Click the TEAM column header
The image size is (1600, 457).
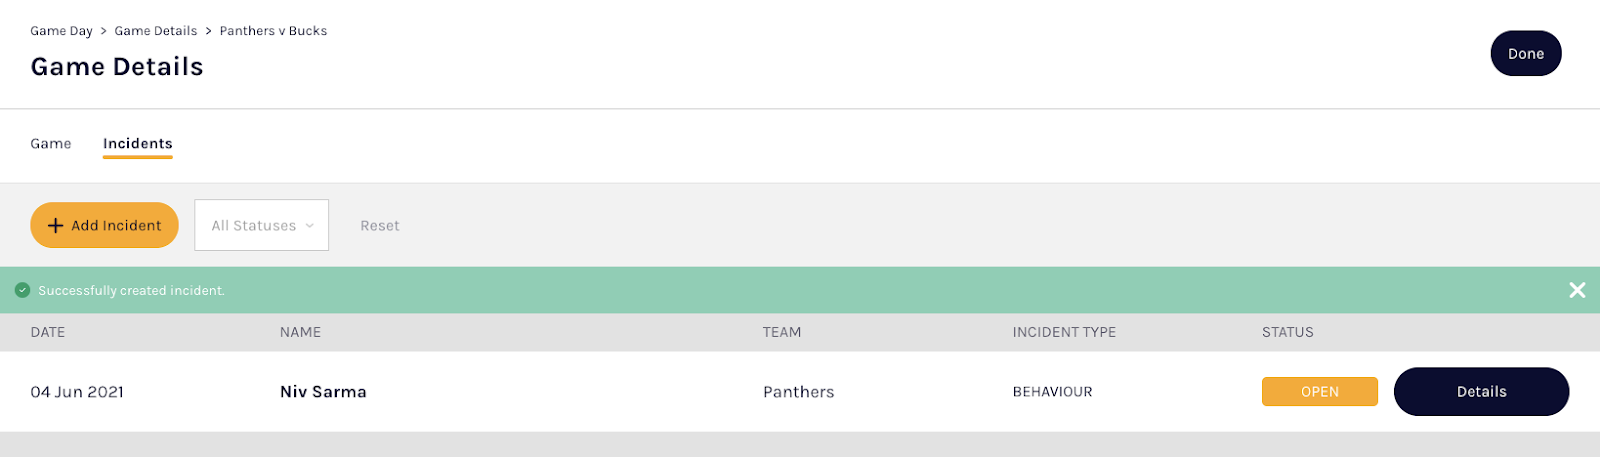781,332
